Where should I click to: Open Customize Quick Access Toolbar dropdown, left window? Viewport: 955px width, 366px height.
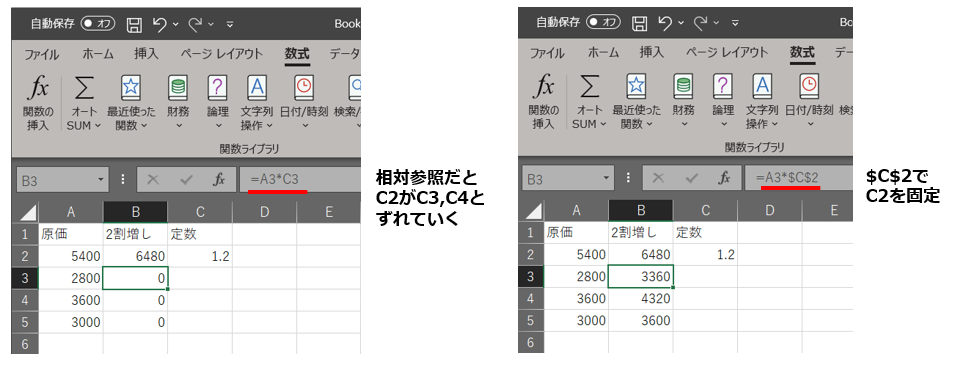point(230,24)
